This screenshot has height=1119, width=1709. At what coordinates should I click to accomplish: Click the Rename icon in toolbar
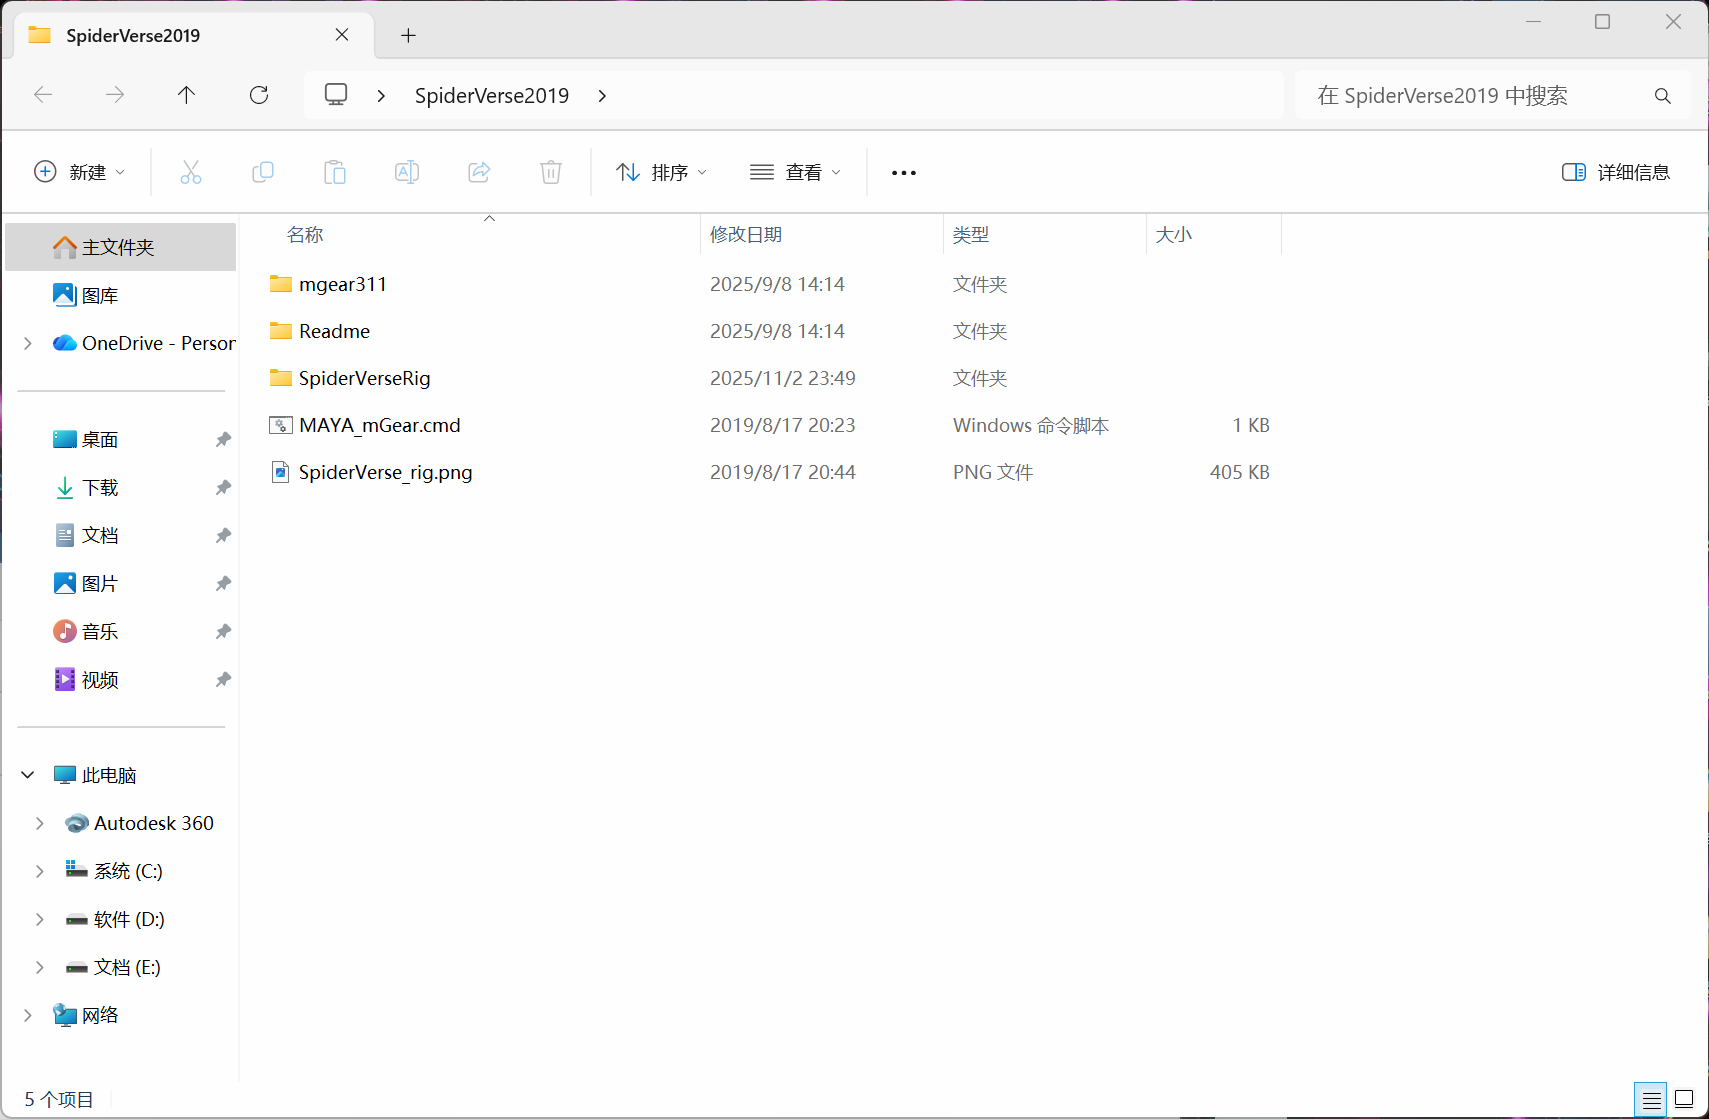click(407, 172)
